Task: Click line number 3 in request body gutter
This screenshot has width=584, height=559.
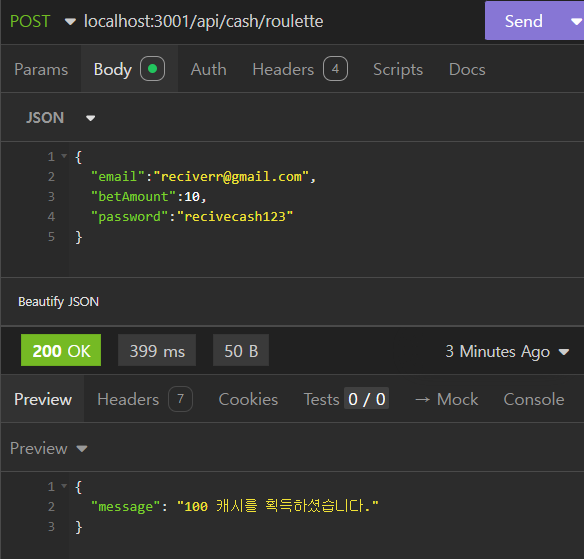Action: (51, 197)
